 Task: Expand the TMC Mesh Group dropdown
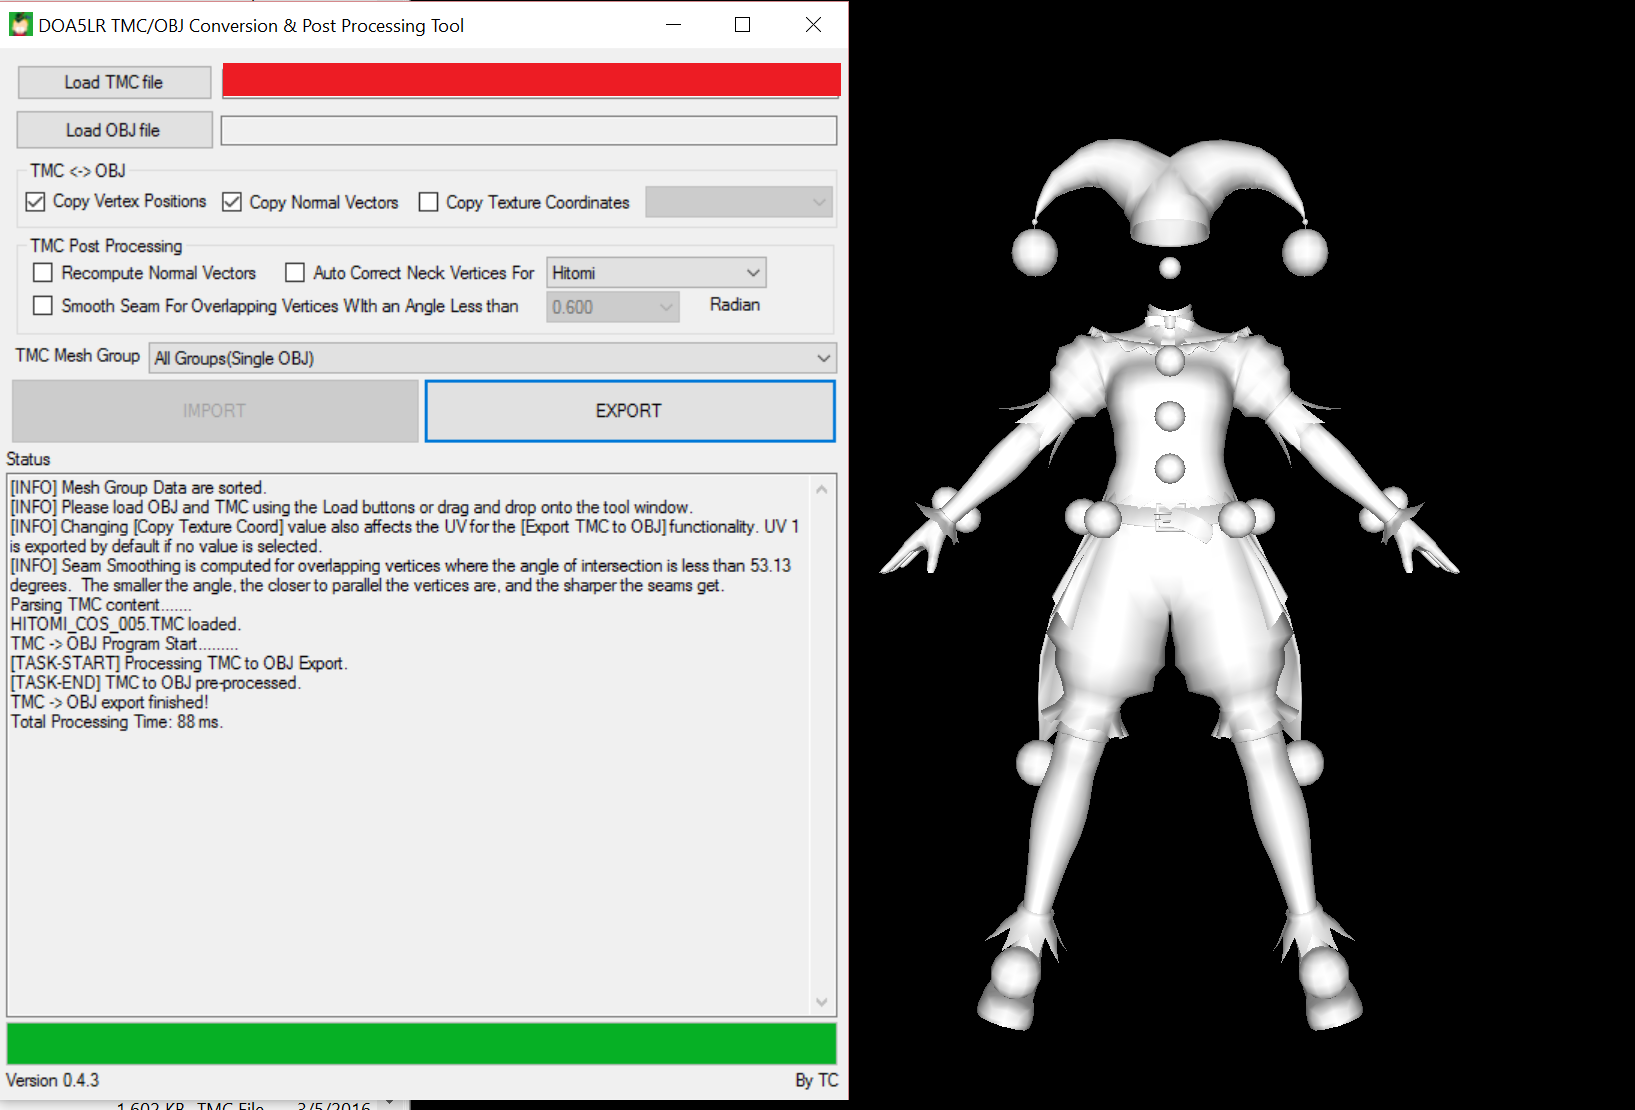pyautogui.click(x=492, y=358)
